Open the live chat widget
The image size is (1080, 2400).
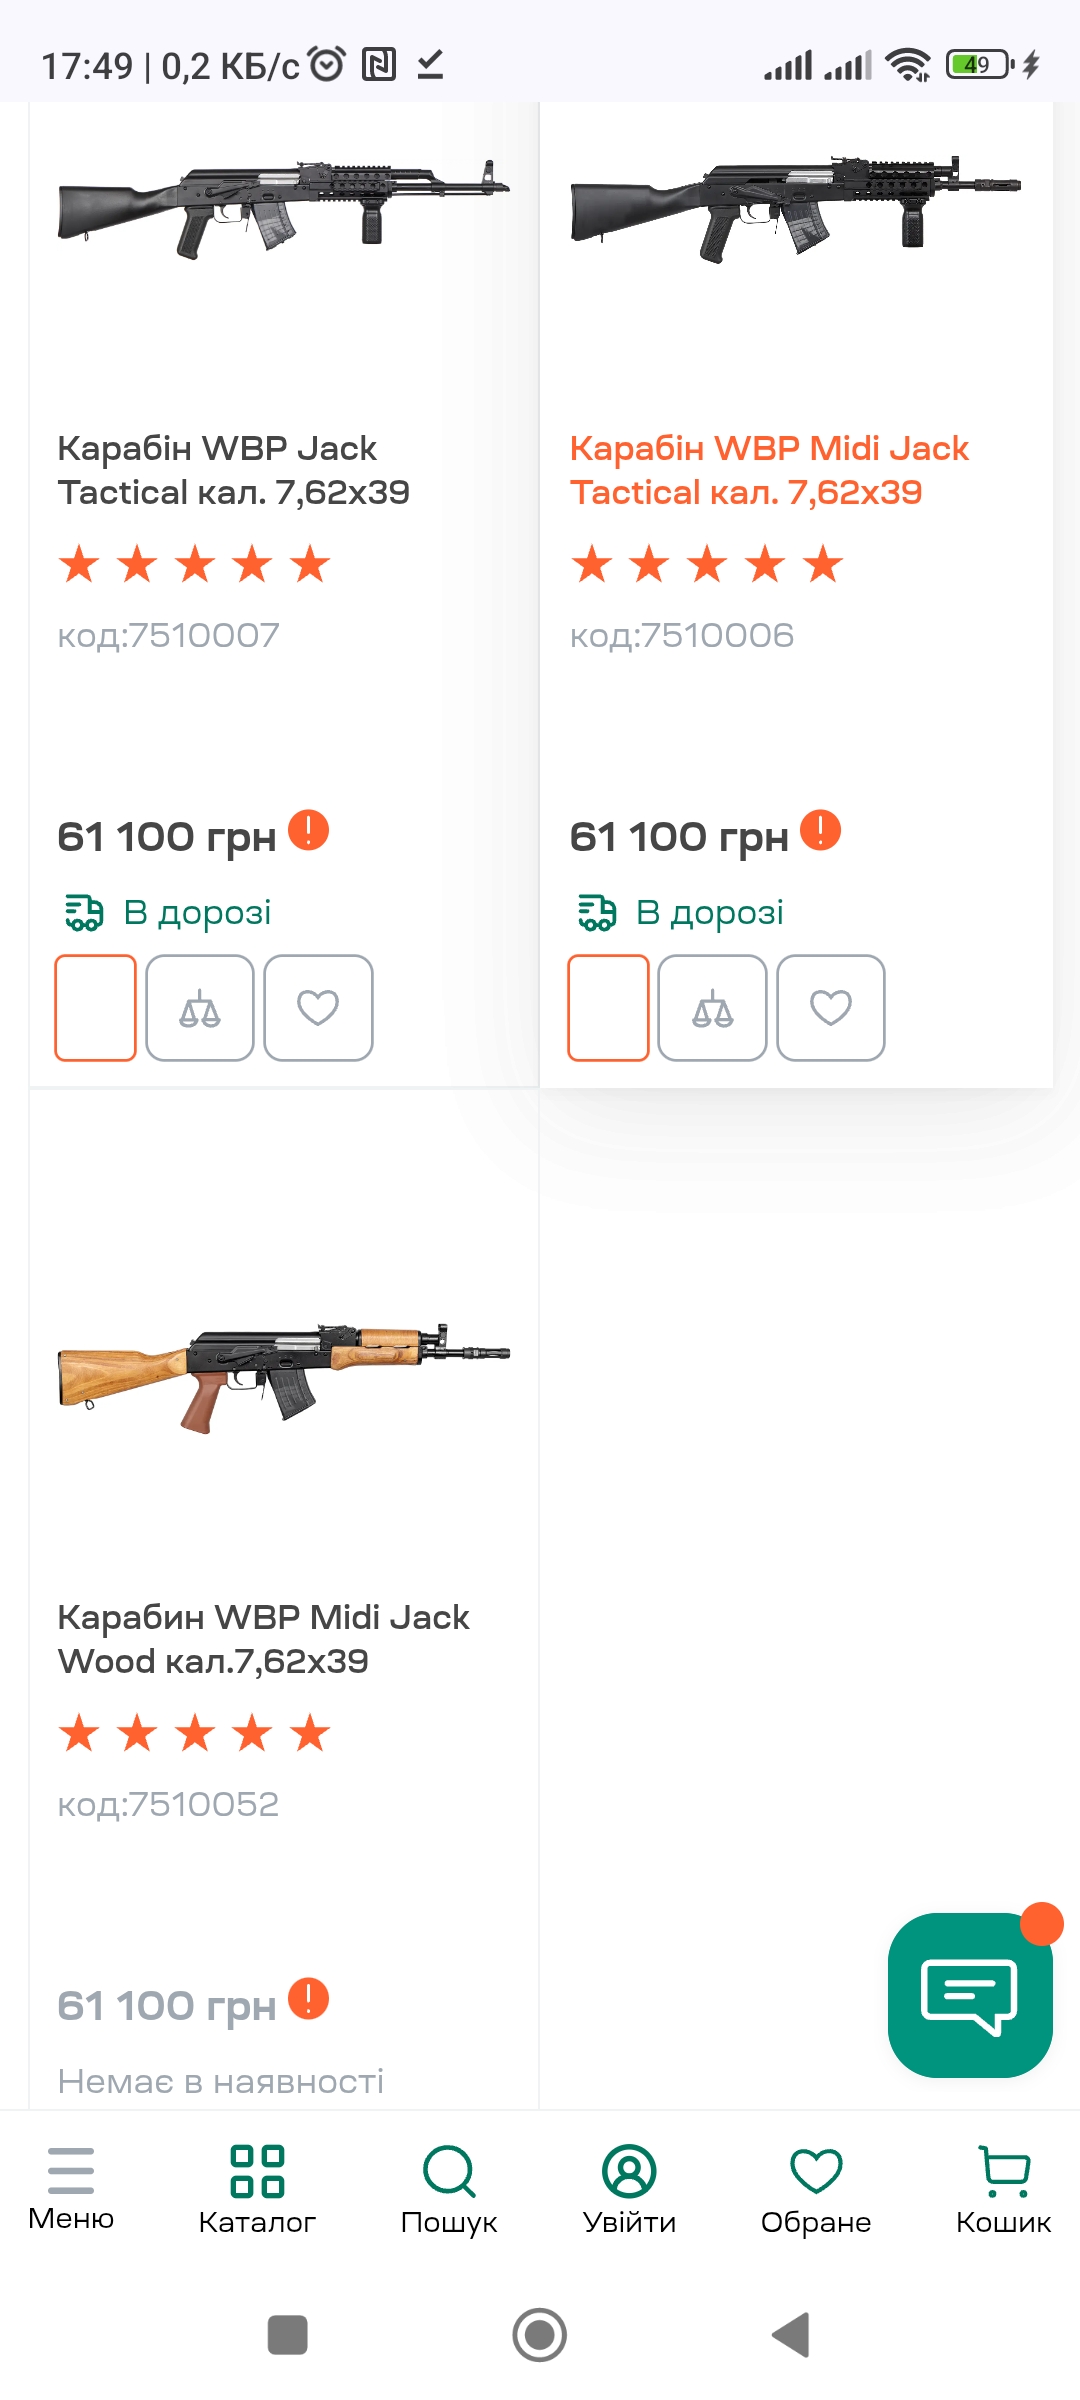click(969, 1995)
